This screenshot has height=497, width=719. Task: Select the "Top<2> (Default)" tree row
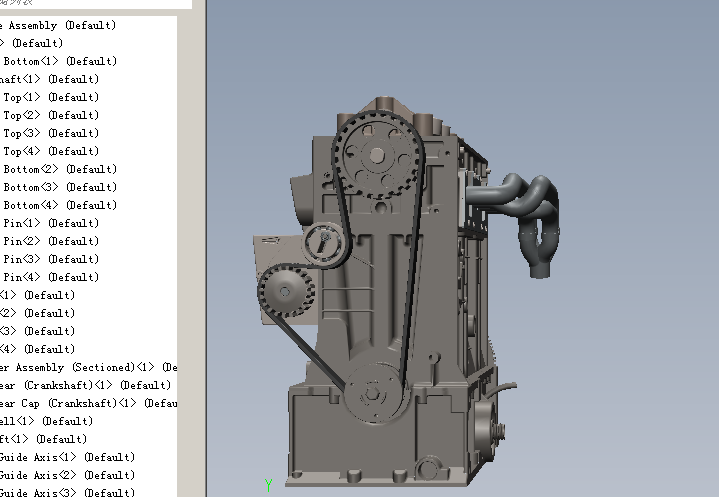50,115
